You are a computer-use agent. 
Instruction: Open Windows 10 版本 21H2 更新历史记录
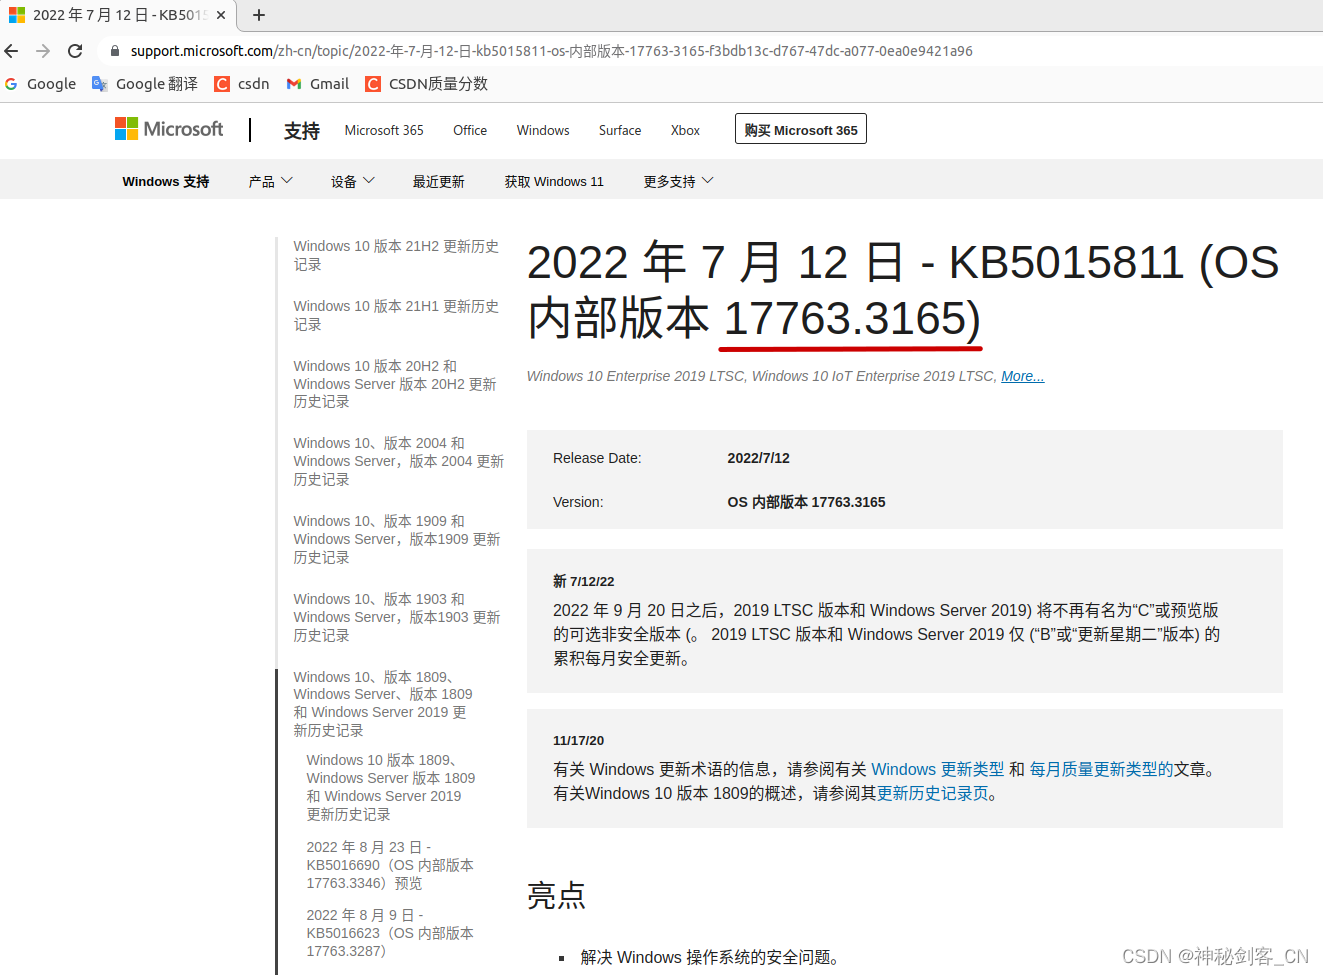tap(396, 255)
